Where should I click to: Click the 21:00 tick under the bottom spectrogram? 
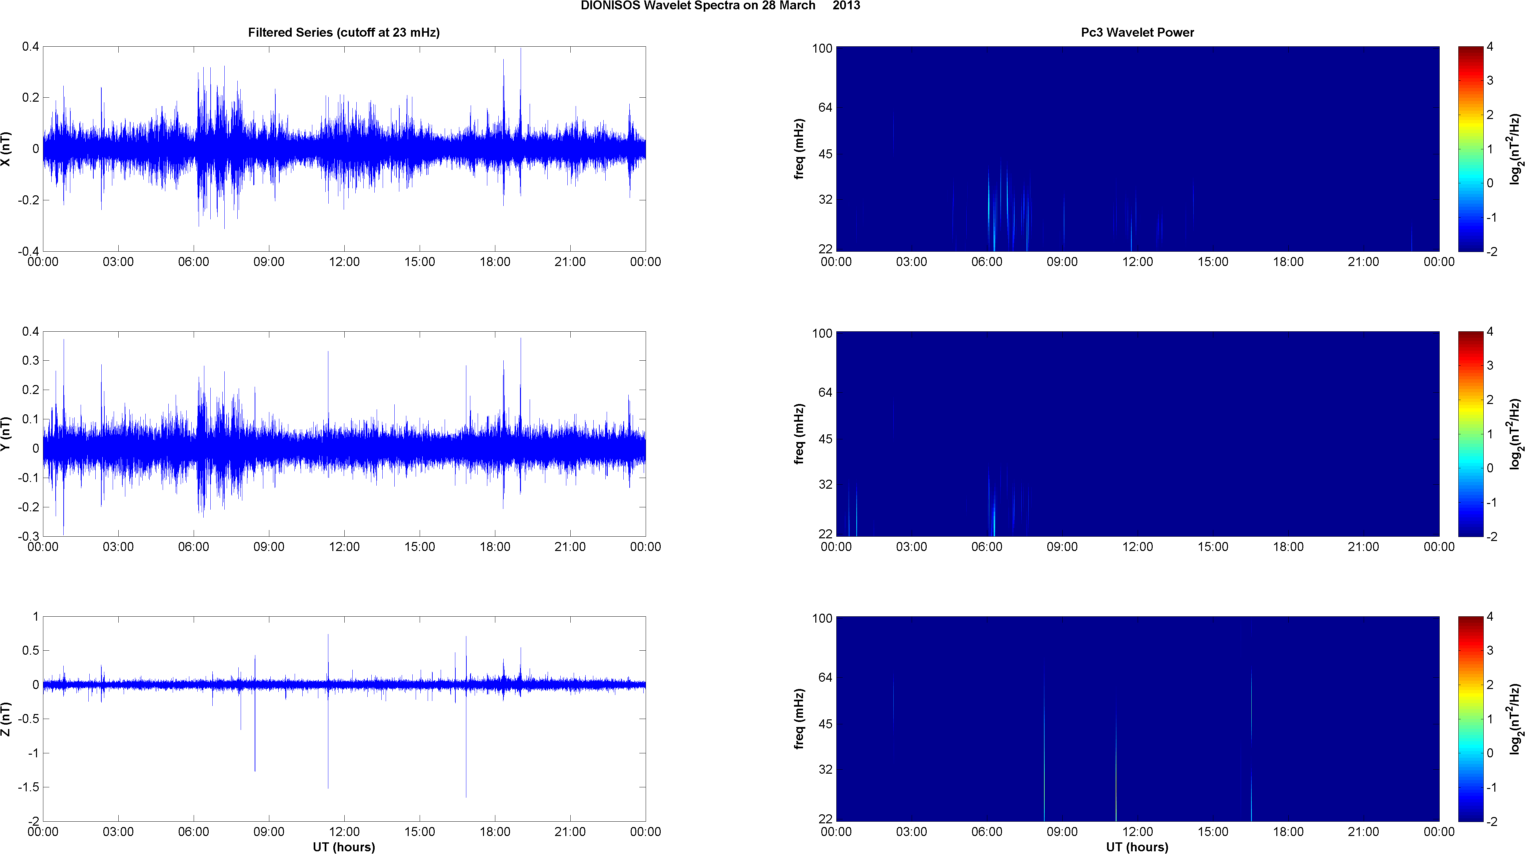pos(1363,832)
